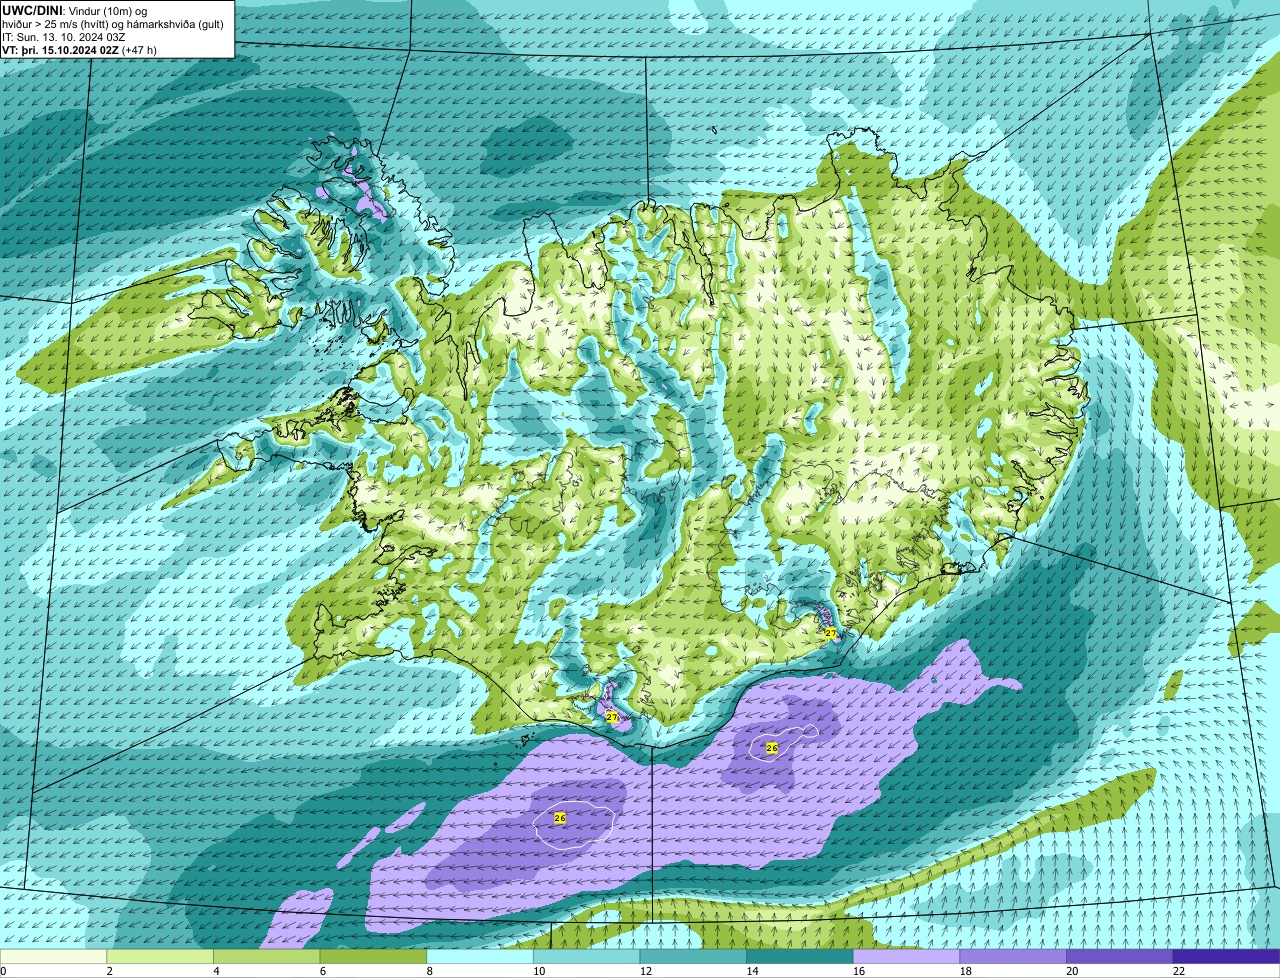Screen dimensions: 1280x978
Task: Click the '8' tick label on the color scale
Action: coord(429,971)
